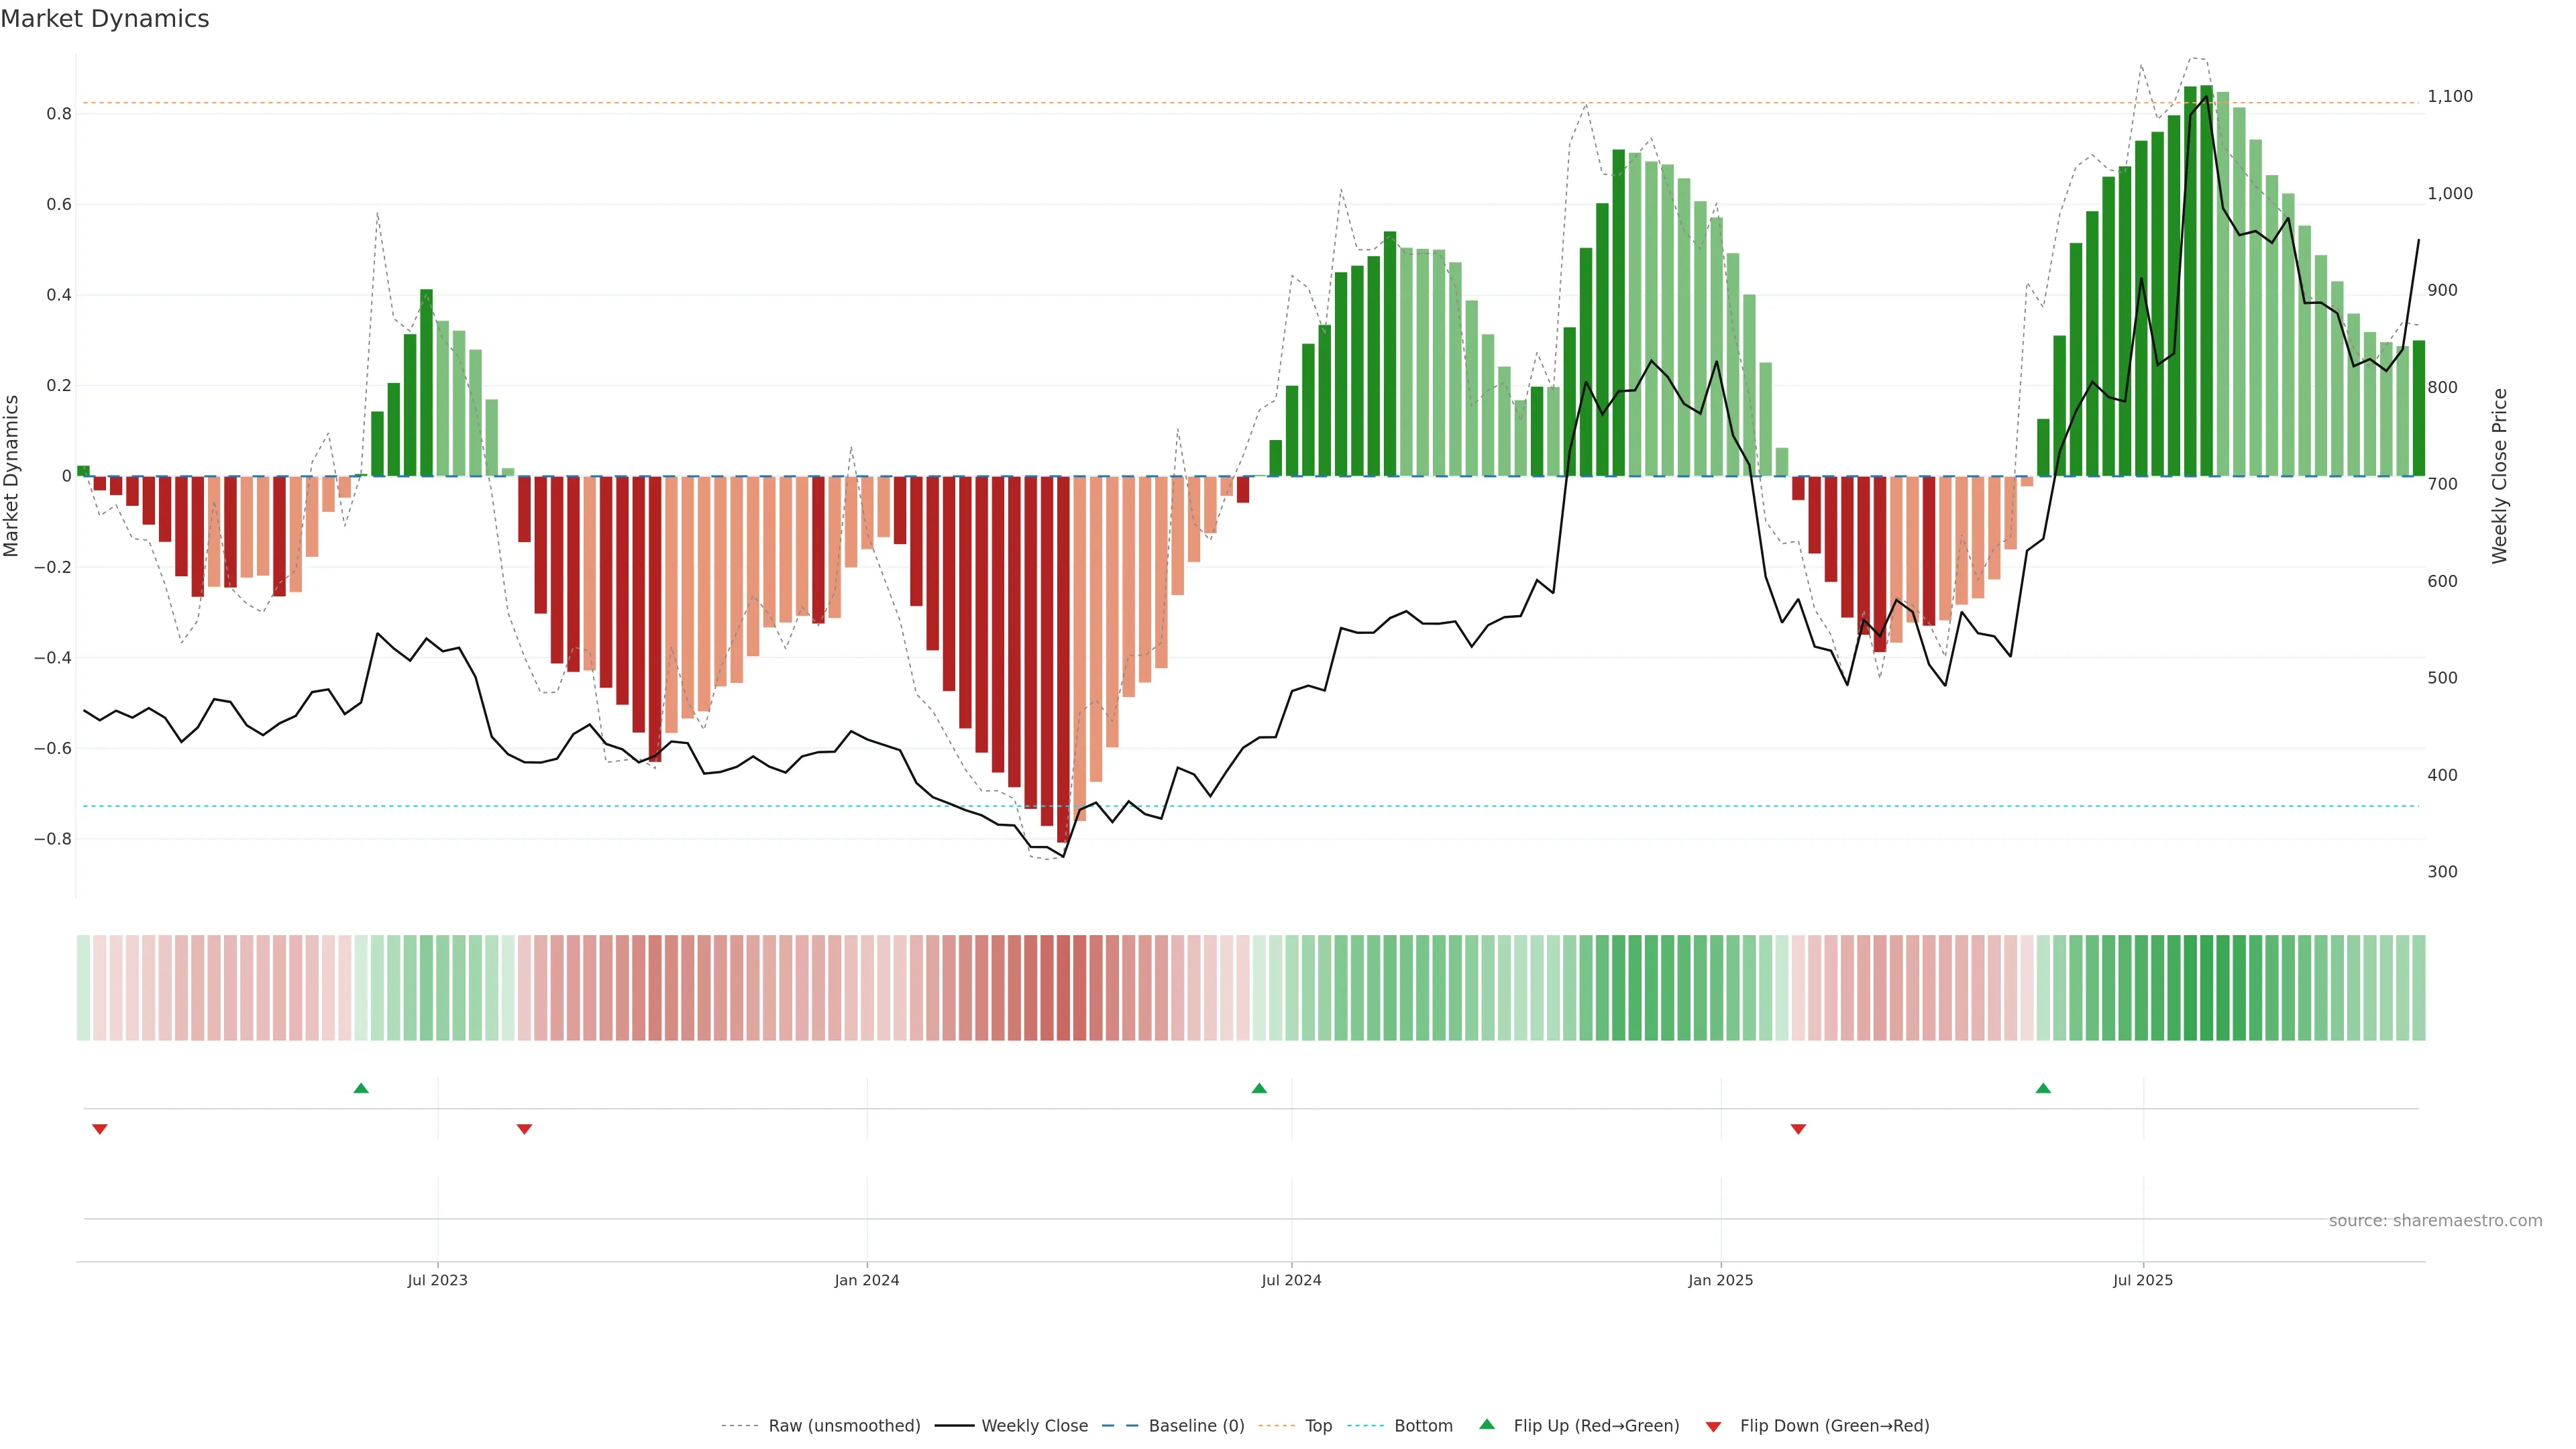Click green flip-up triangle just before Jul 2024
Image resolution: width=2576 pixels, height=1449 pixels.
tap(1259, 1088)
